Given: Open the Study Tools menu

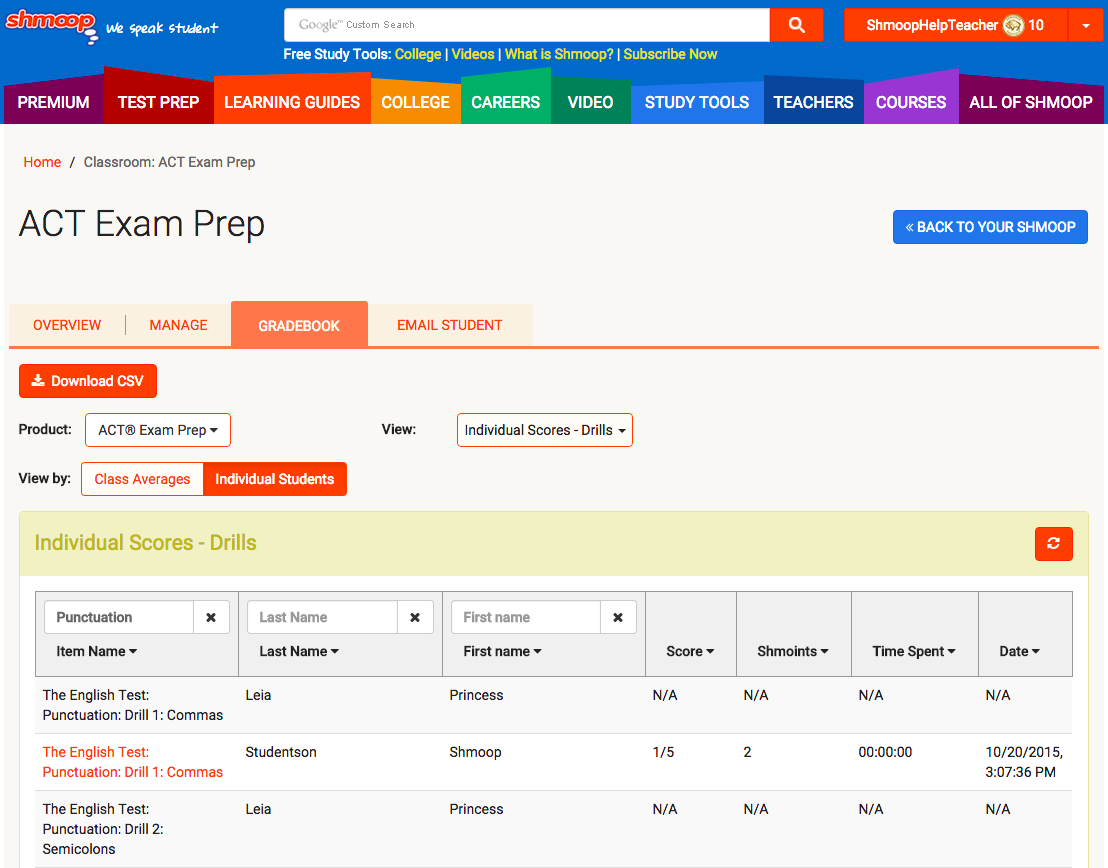Looking at the screenshot, I should (697, 102).
